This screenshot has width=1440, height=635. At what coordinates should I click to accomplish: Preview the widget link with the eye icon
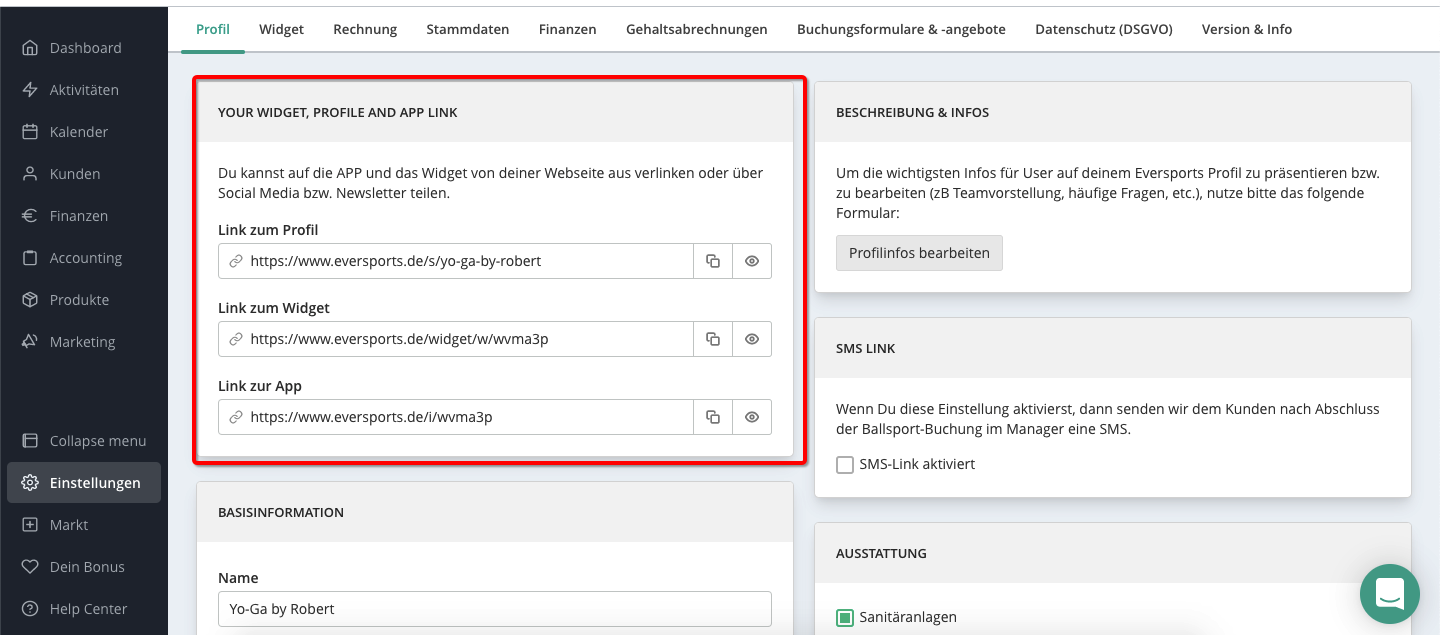[752, 339]
